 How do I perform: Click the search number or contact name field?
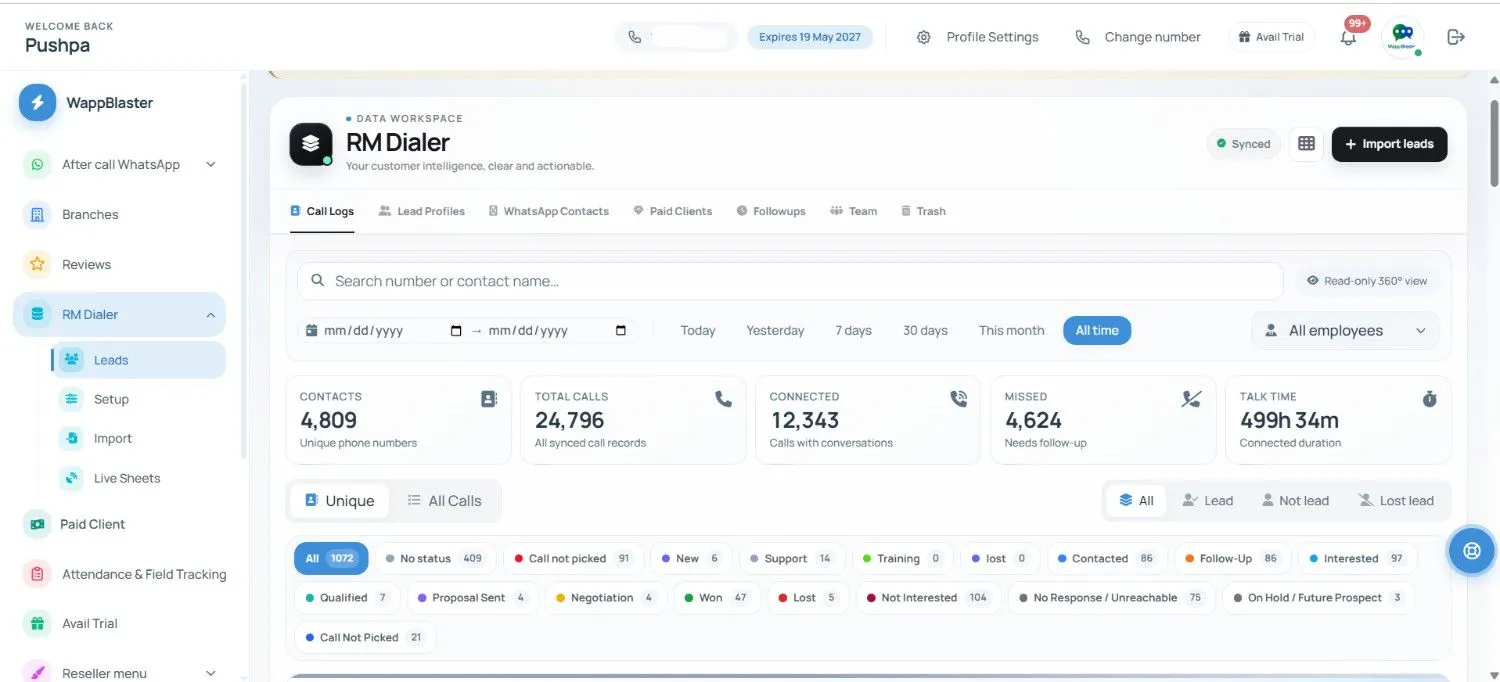pos(790,281)
